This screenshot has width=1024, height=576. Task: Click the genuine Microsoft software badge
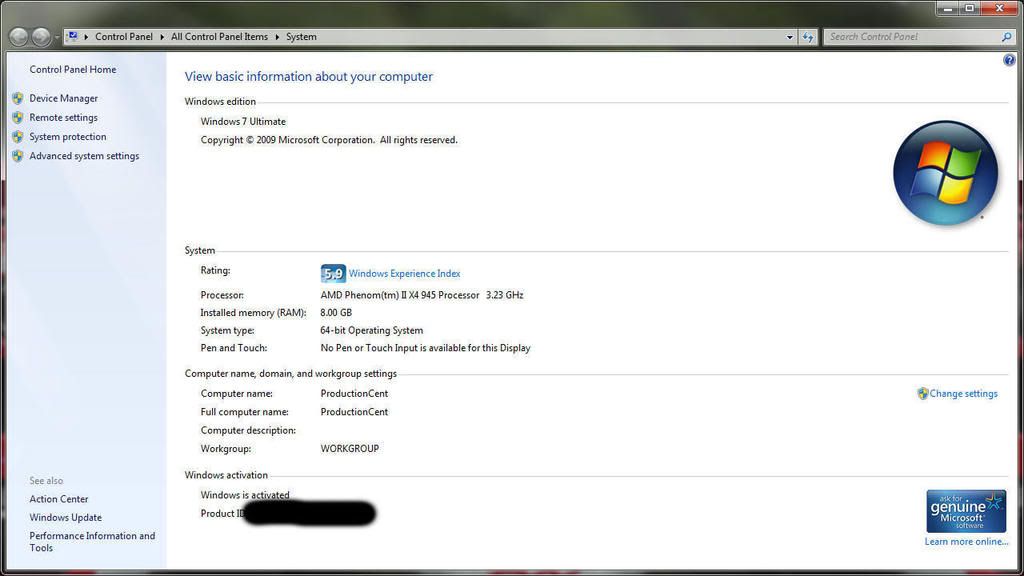tap(966, 511)
